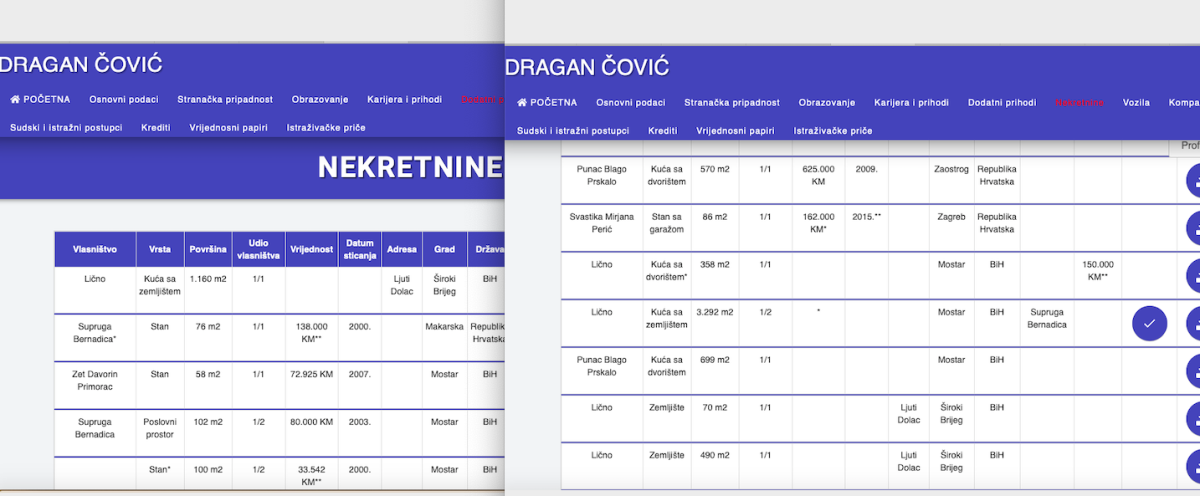Image resolution: width=1200 pixels, height=496 pixels.
Task: Open Stranačka pripadnost in the left window
Action: (225, 99)
